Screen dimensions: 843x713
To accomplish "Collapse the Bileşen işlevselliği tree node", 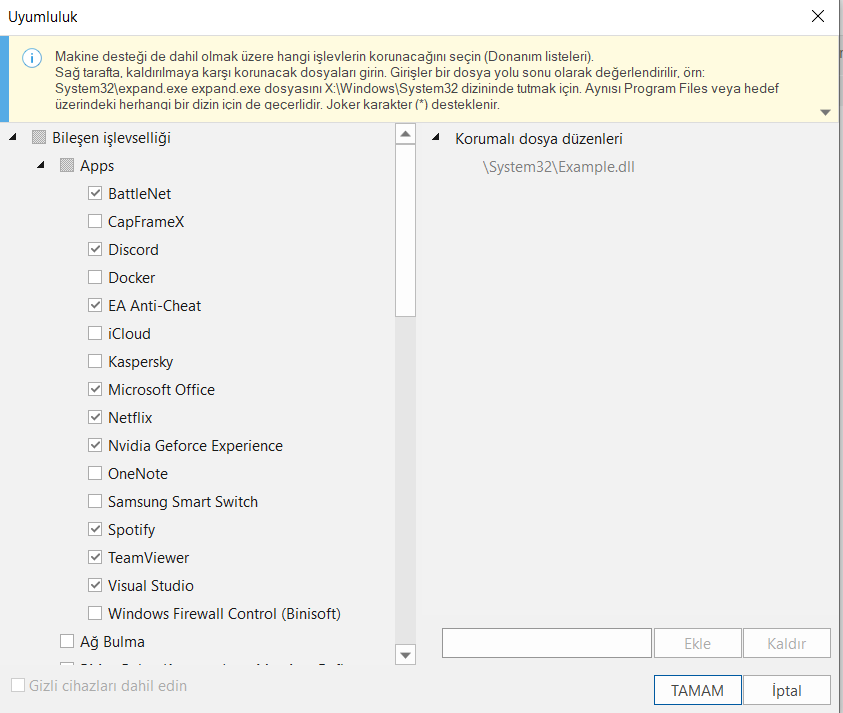I will pos(13,138).
